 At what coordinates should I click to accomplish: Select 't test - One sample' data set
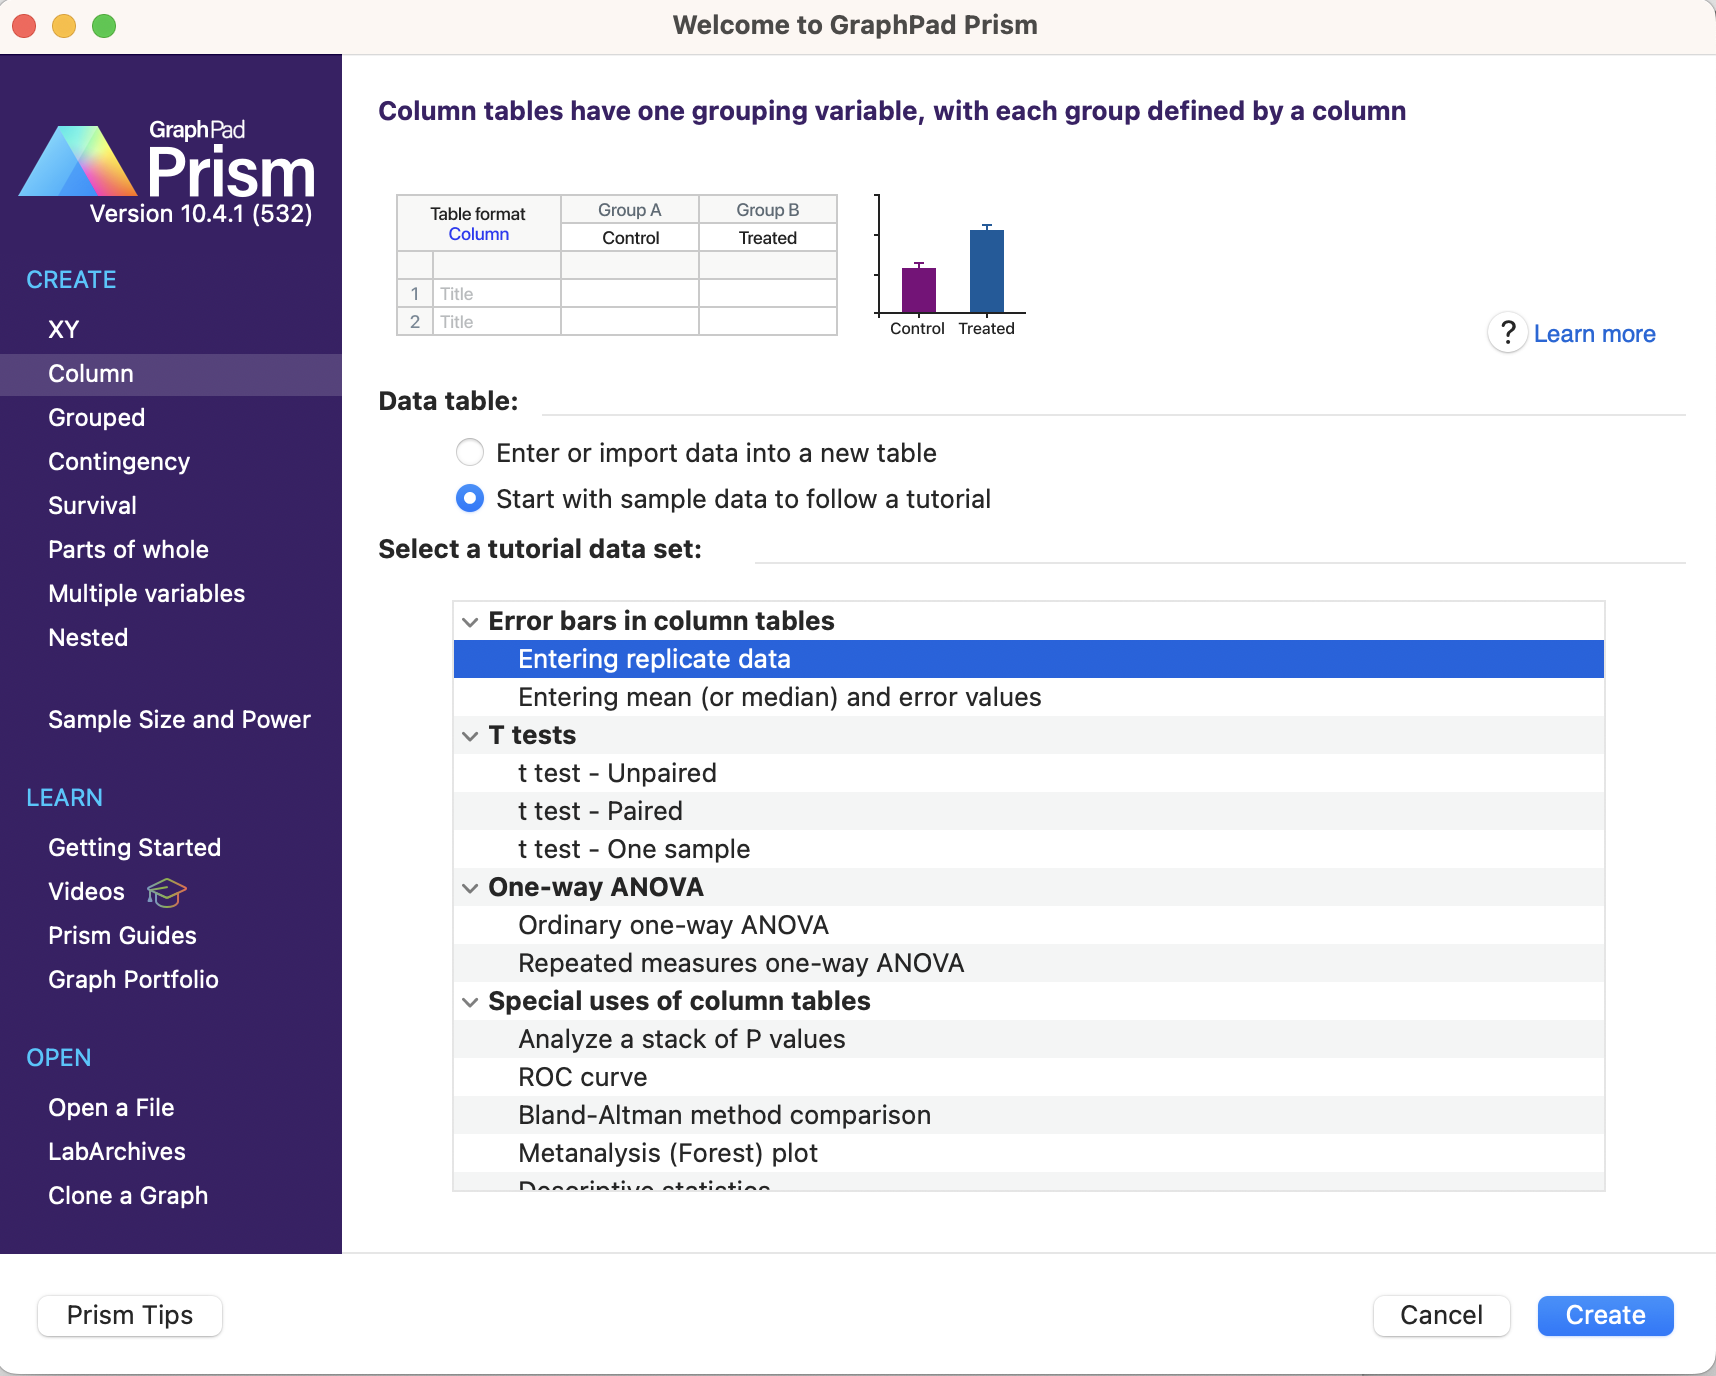1029,849
